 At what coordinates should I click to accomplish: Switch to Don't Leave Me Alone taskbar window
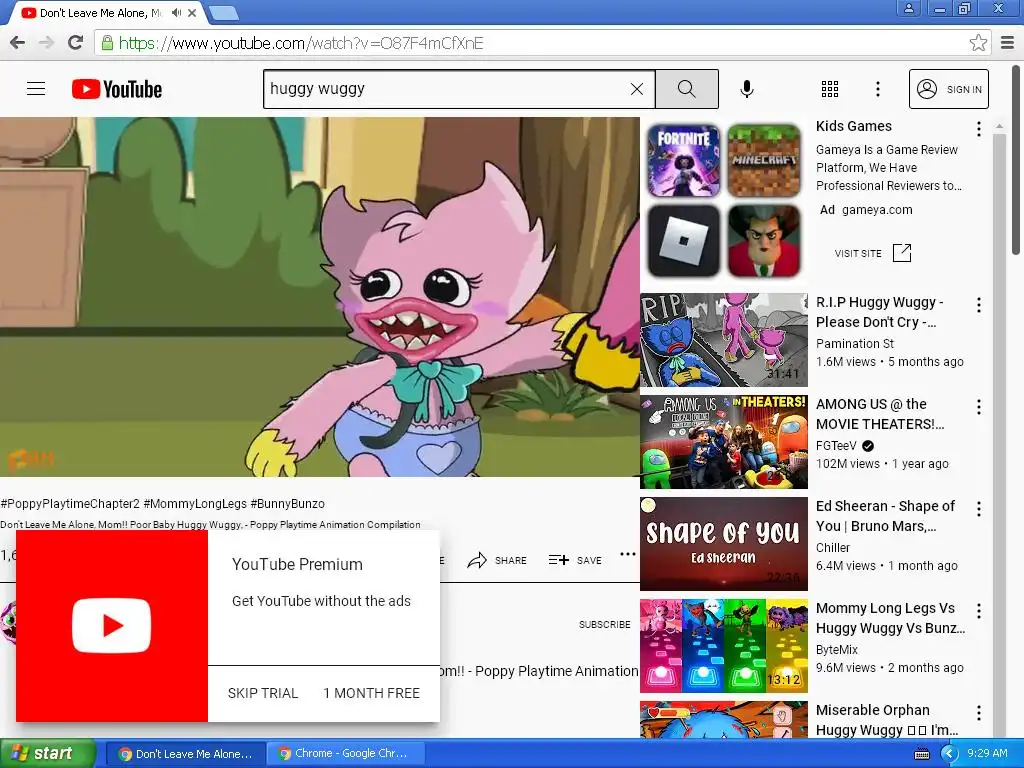pos(186,754)
